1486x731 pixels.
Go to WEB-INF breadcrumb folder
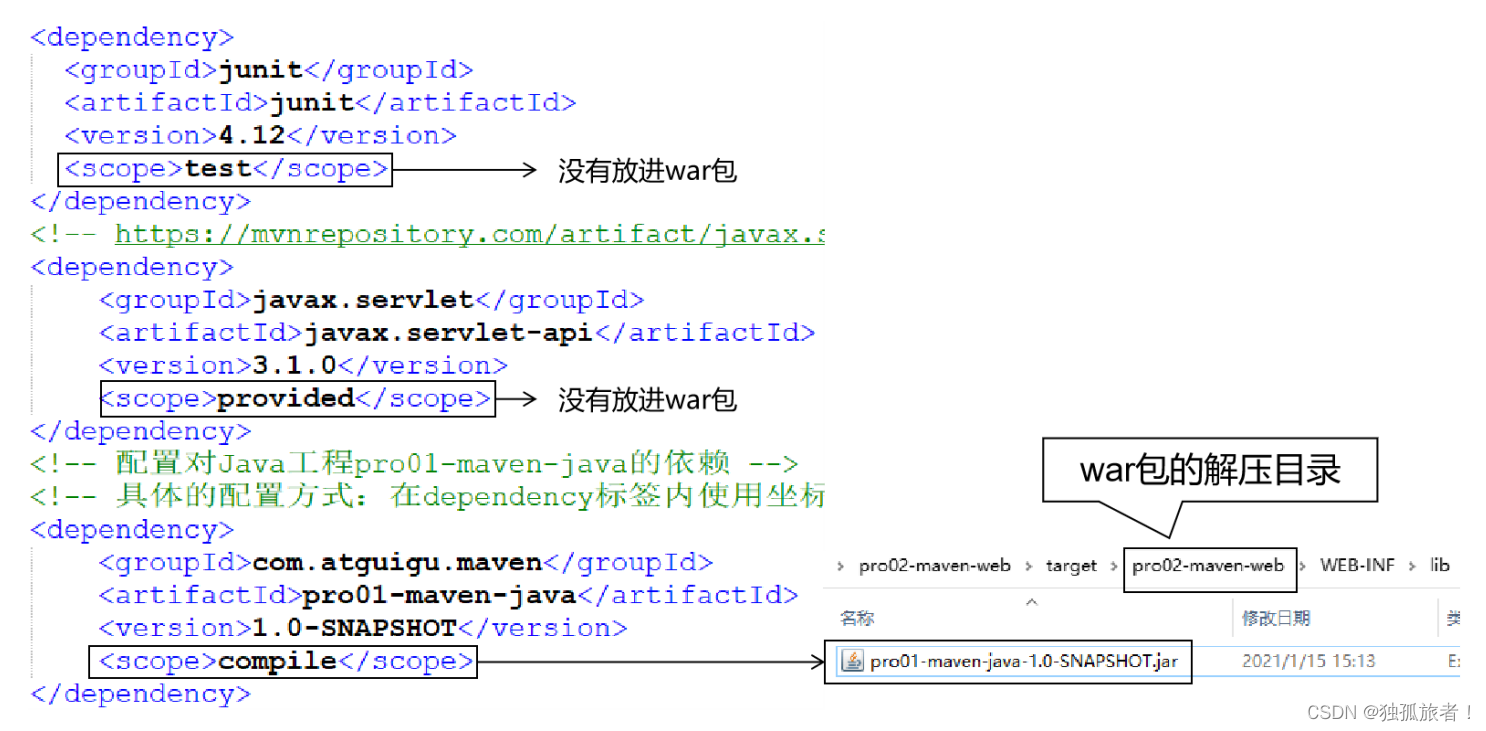(1357, 566)
